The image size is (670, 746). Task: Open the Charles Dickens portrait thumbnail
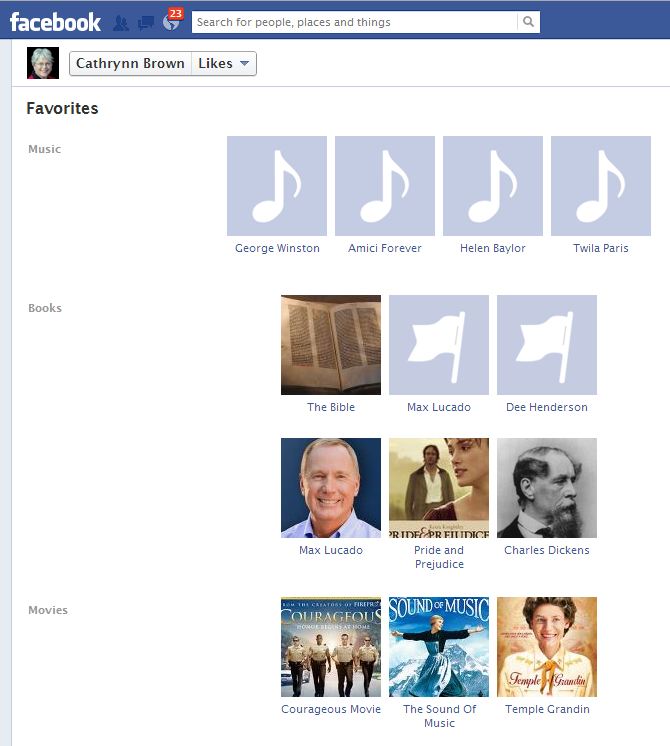tap(547, 488)
